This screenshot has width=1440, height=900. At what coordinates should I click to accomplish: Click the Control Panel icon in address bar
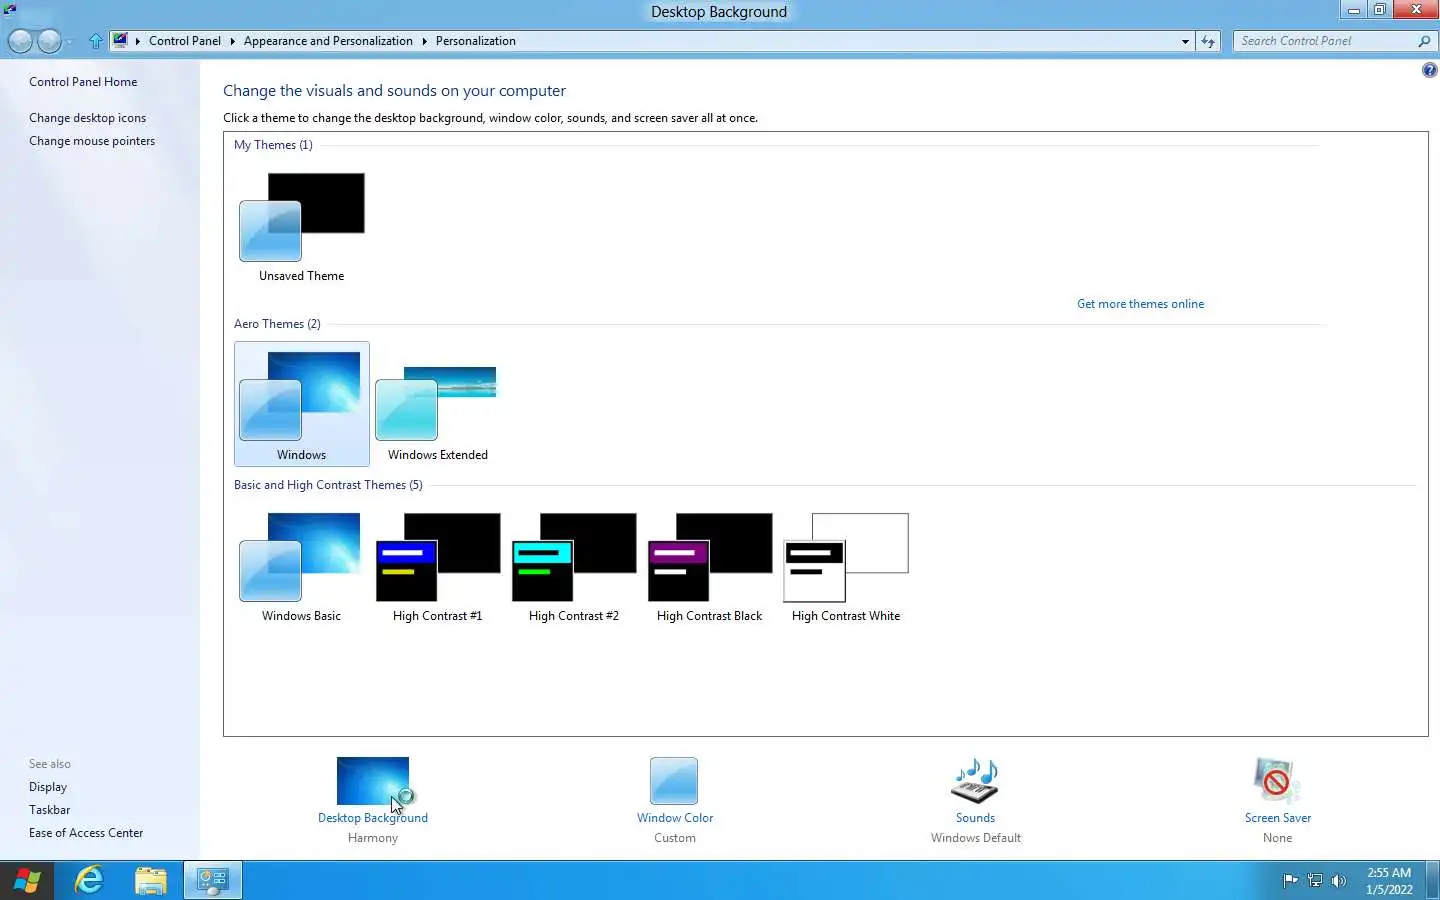(x=120, y=40)
